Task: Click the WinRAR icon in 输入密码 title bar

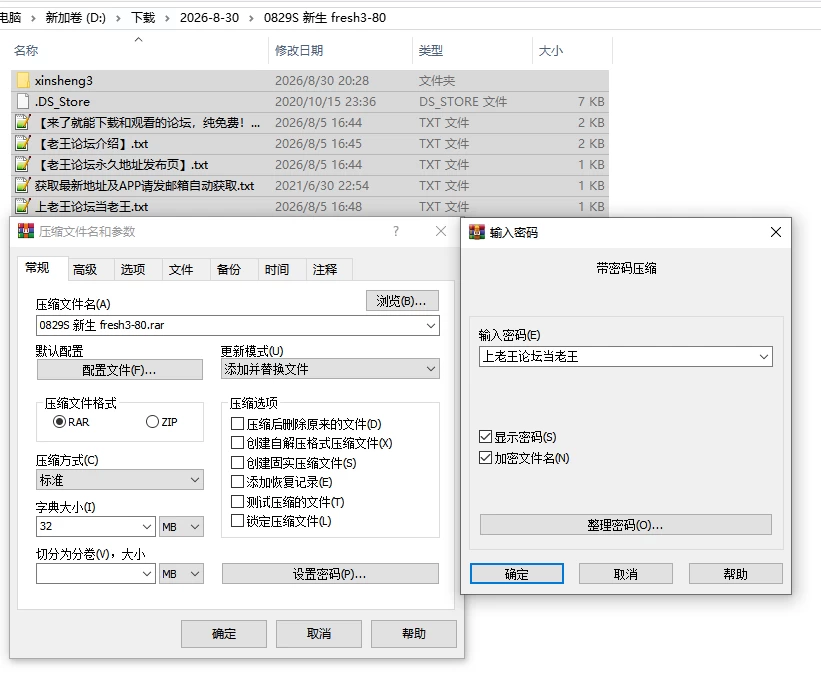Action: tap(476, 232)
